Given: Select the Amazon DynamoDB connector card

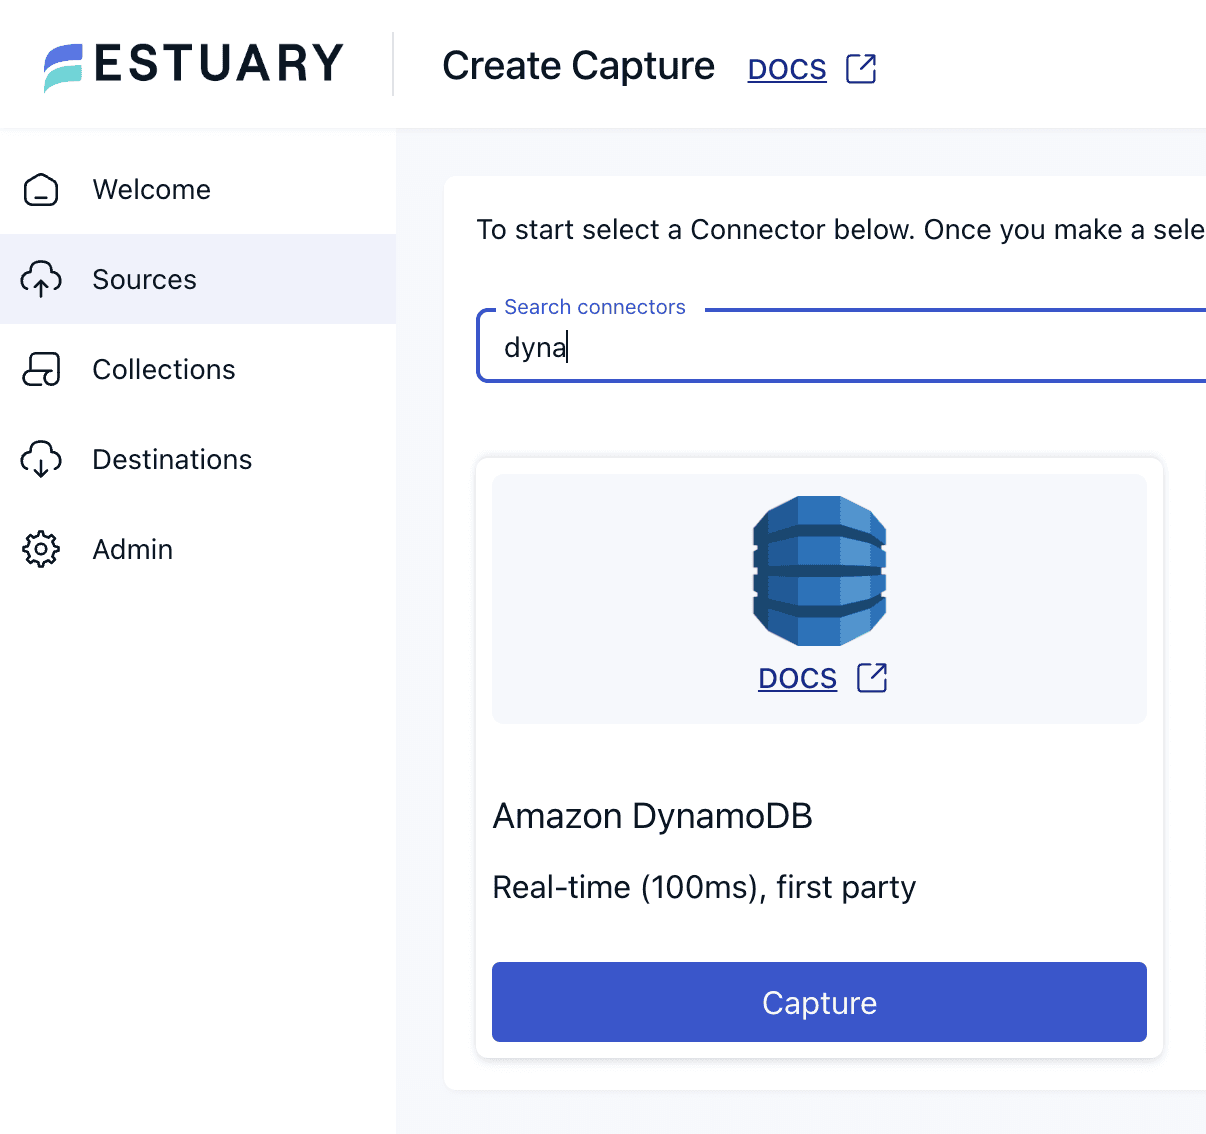Looking at the screenshot, I should (818, 816).
